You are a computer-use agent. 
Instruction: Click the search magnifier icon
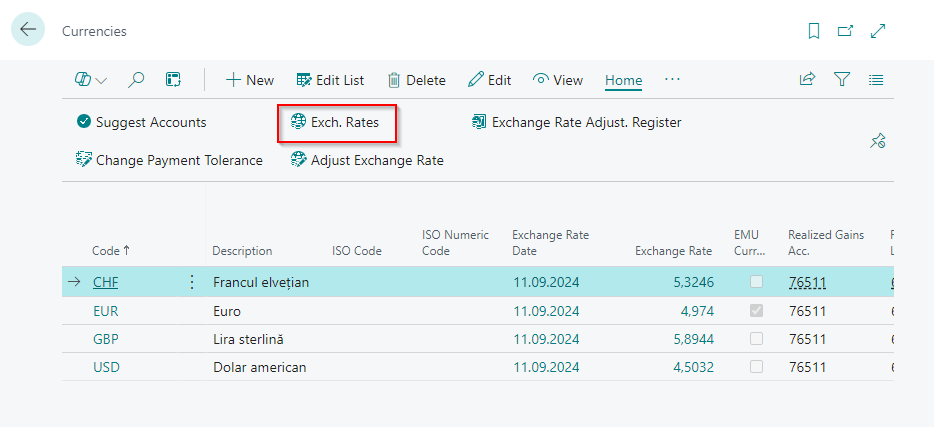pyautogui.click(x=137, y=80)
